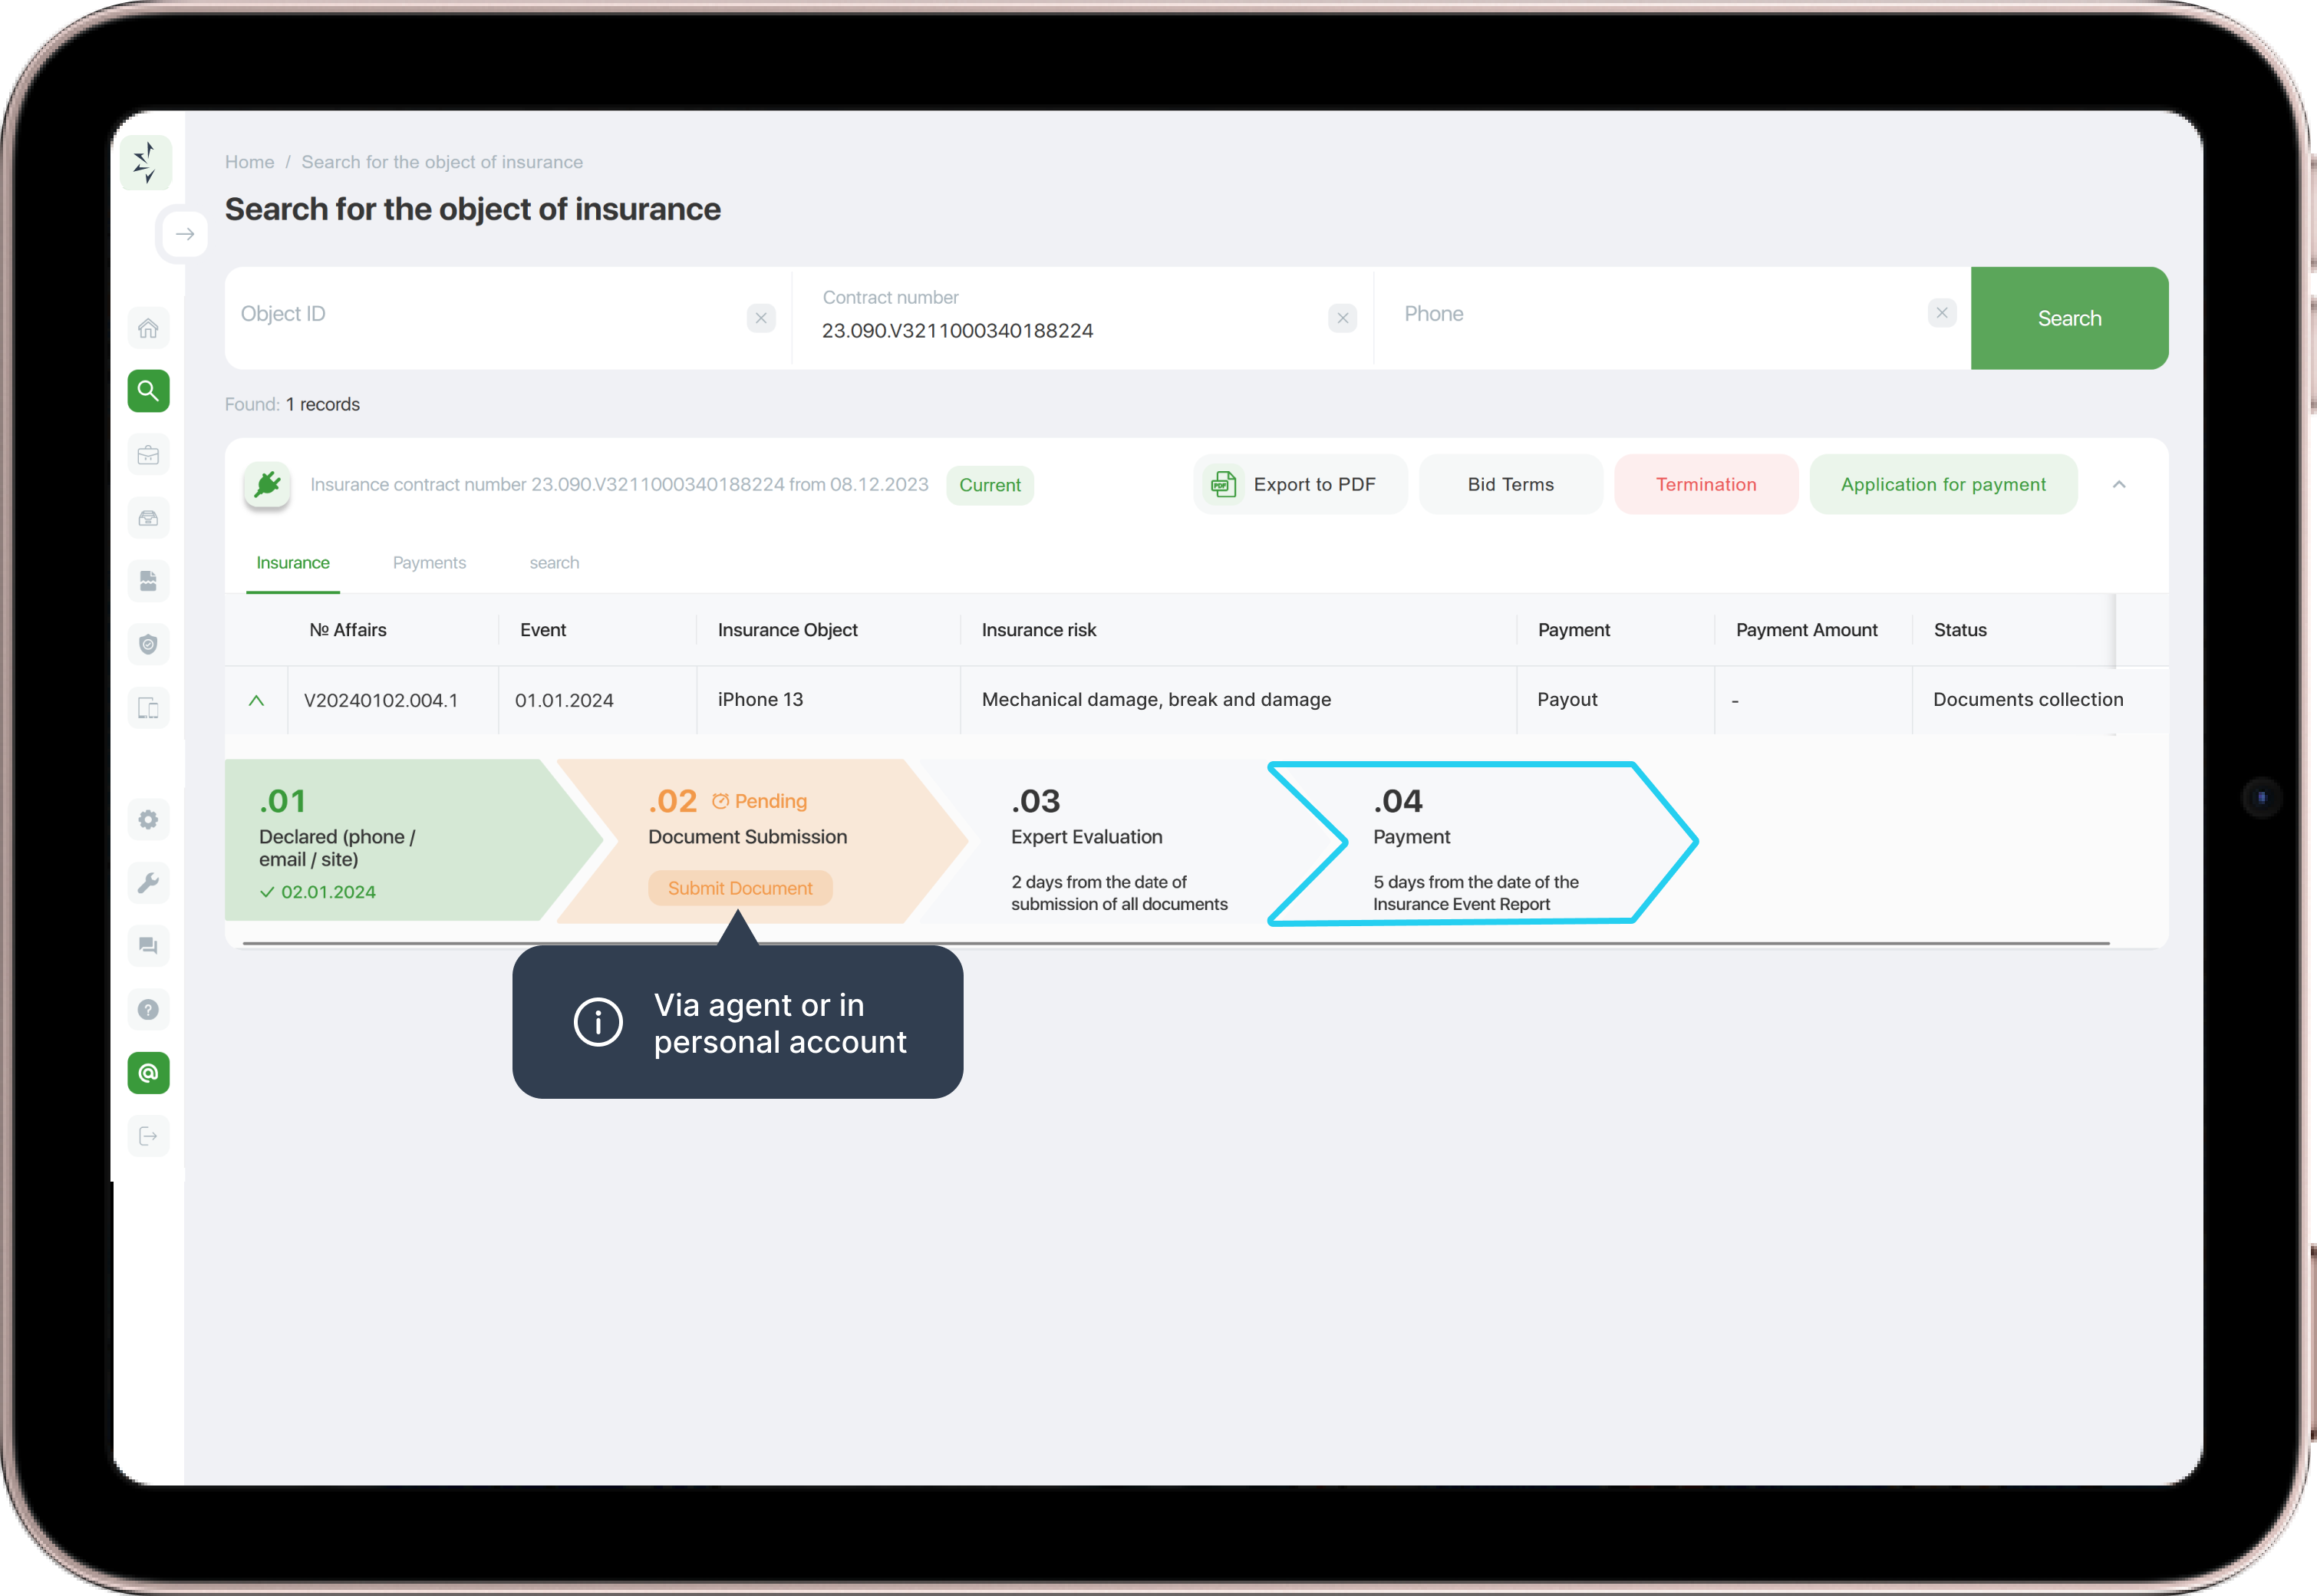Click the horizontal scrollbar under steps

(x=1176, y=943)
